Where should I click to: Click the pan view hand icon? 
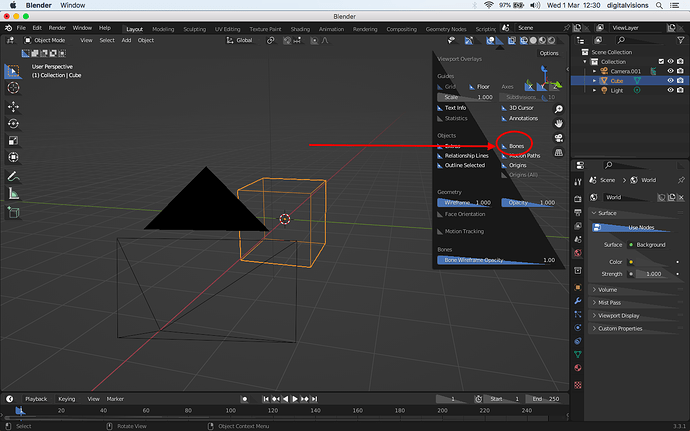558,124
